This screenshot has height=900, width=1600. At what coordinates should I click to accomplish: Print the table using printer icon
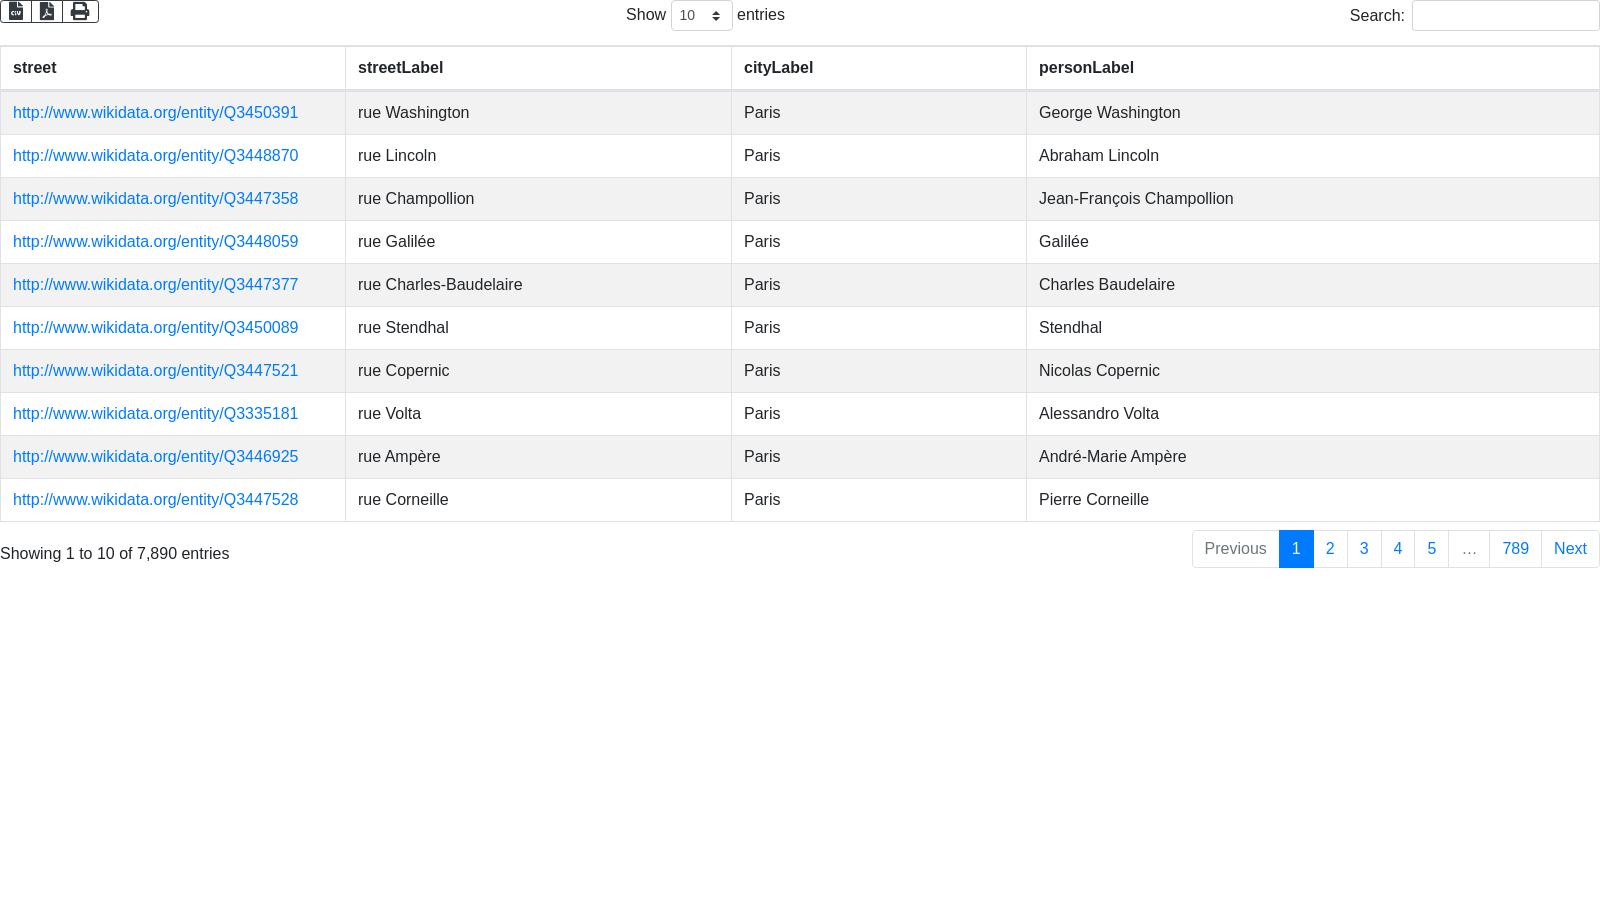click(80, 11)
